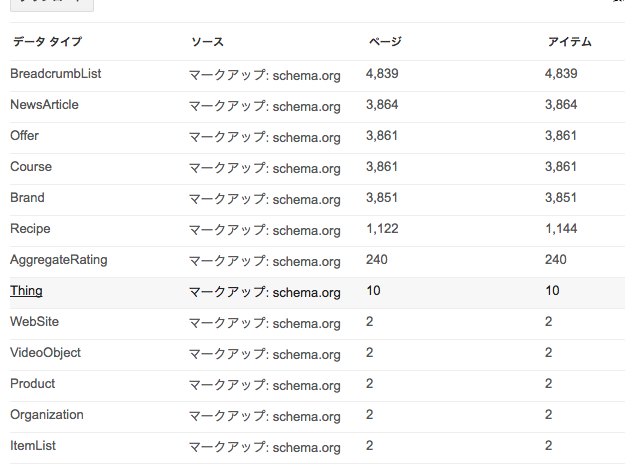Open AggregateRating data type details
625x472 pixels.
pyautogui.click(x=59, y=260)
